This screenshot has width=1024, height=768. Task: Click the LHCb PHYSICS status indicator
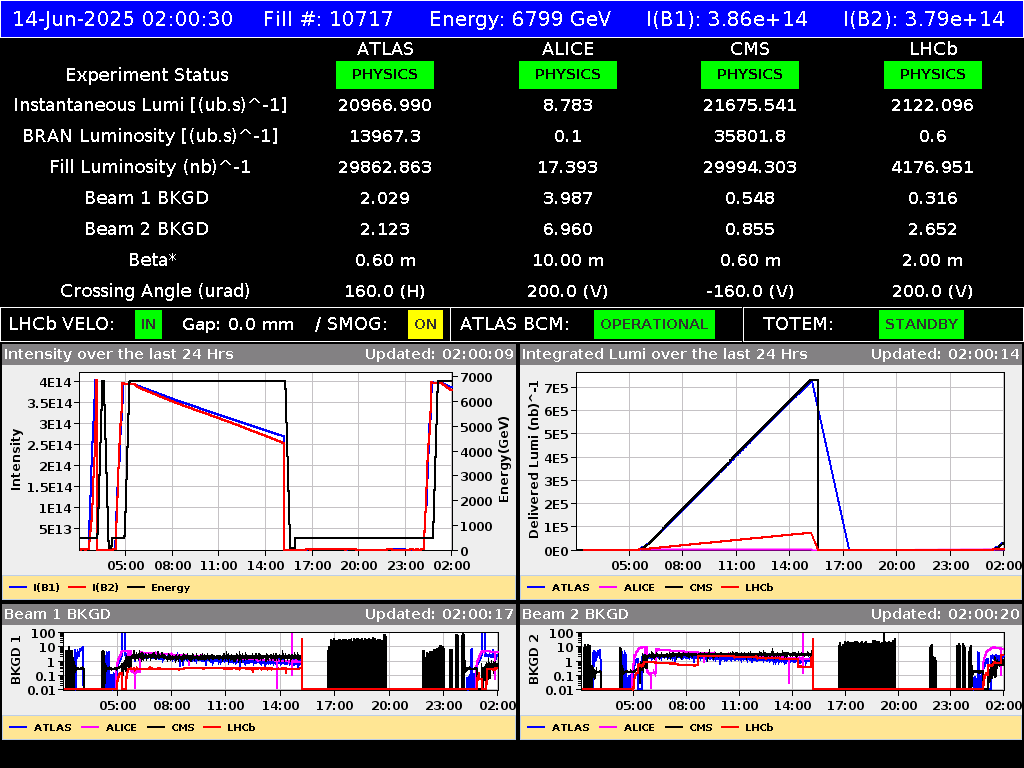point(933,74)
